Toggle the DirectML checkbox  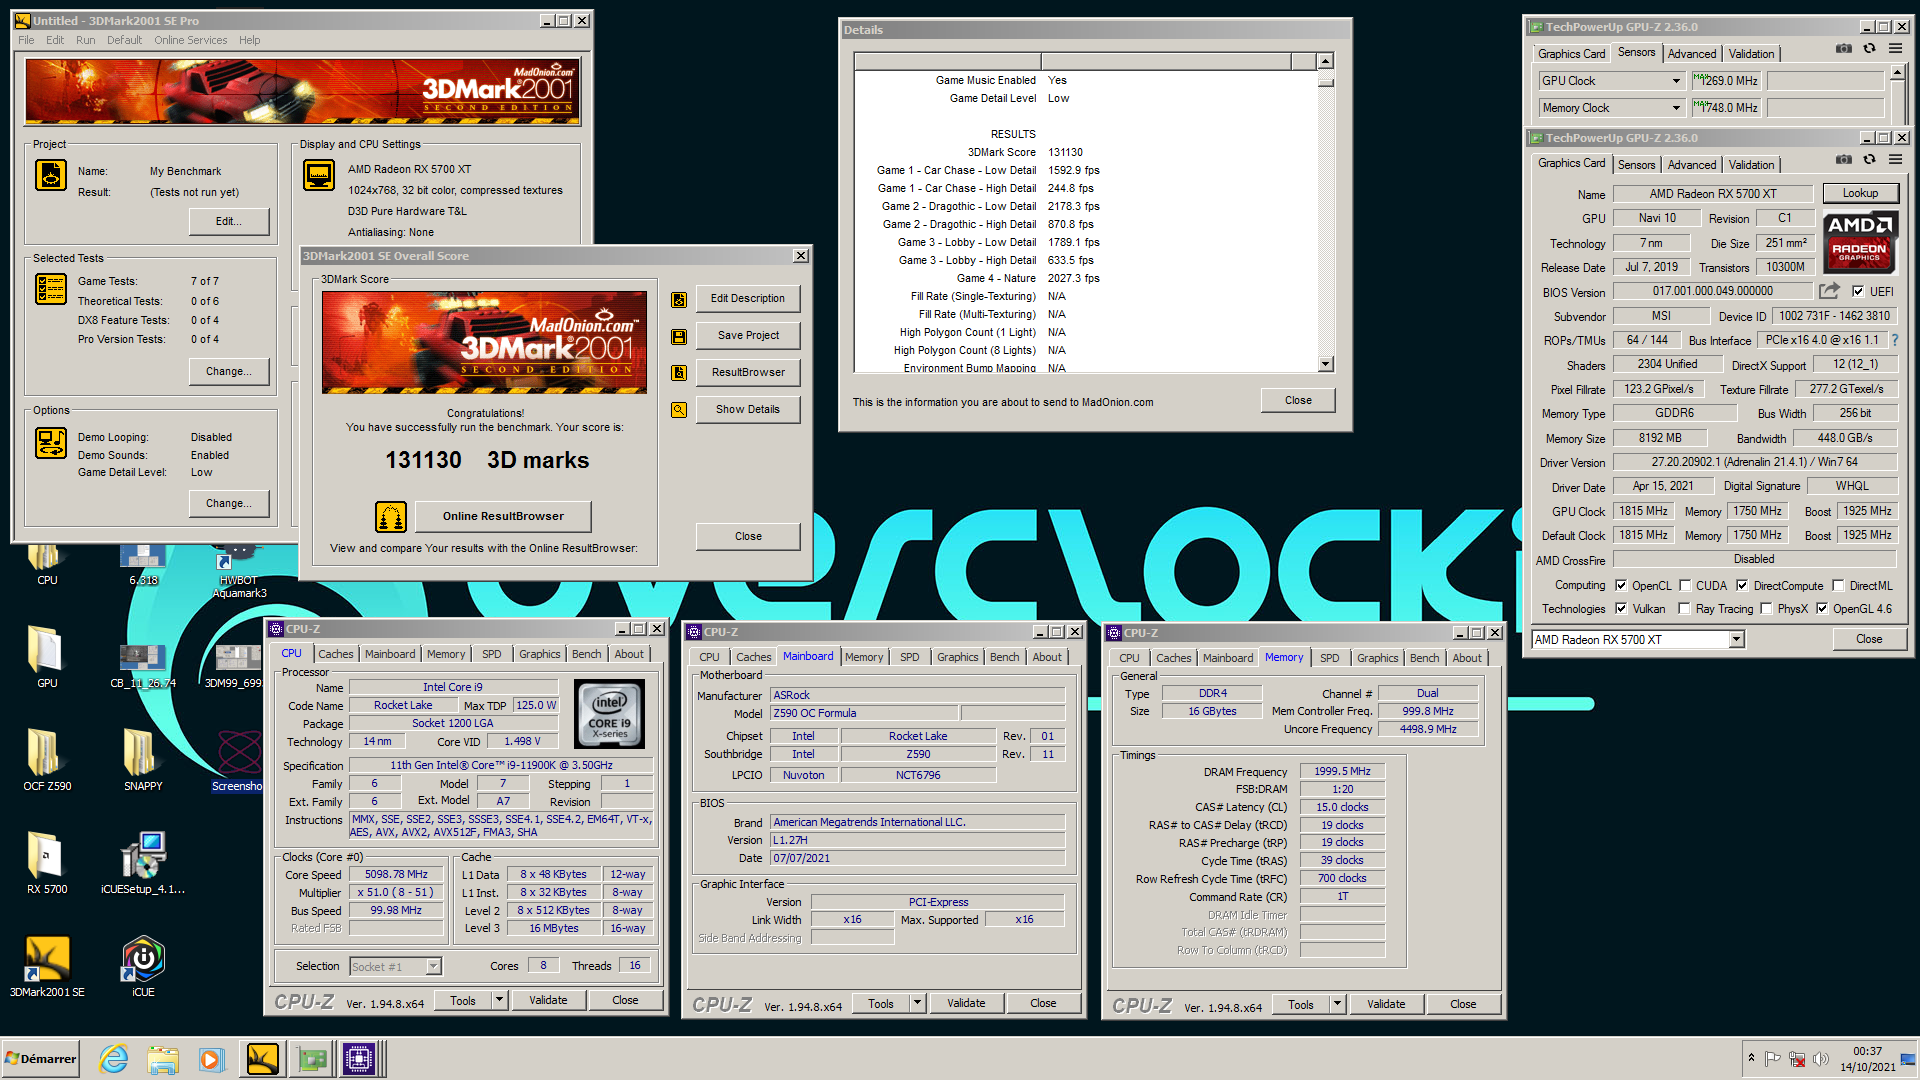point(1838,586)
